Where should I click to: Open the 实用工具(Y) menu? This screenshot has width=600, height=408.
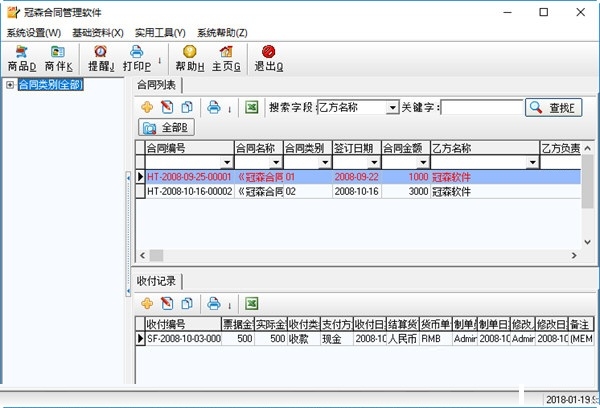160,33
